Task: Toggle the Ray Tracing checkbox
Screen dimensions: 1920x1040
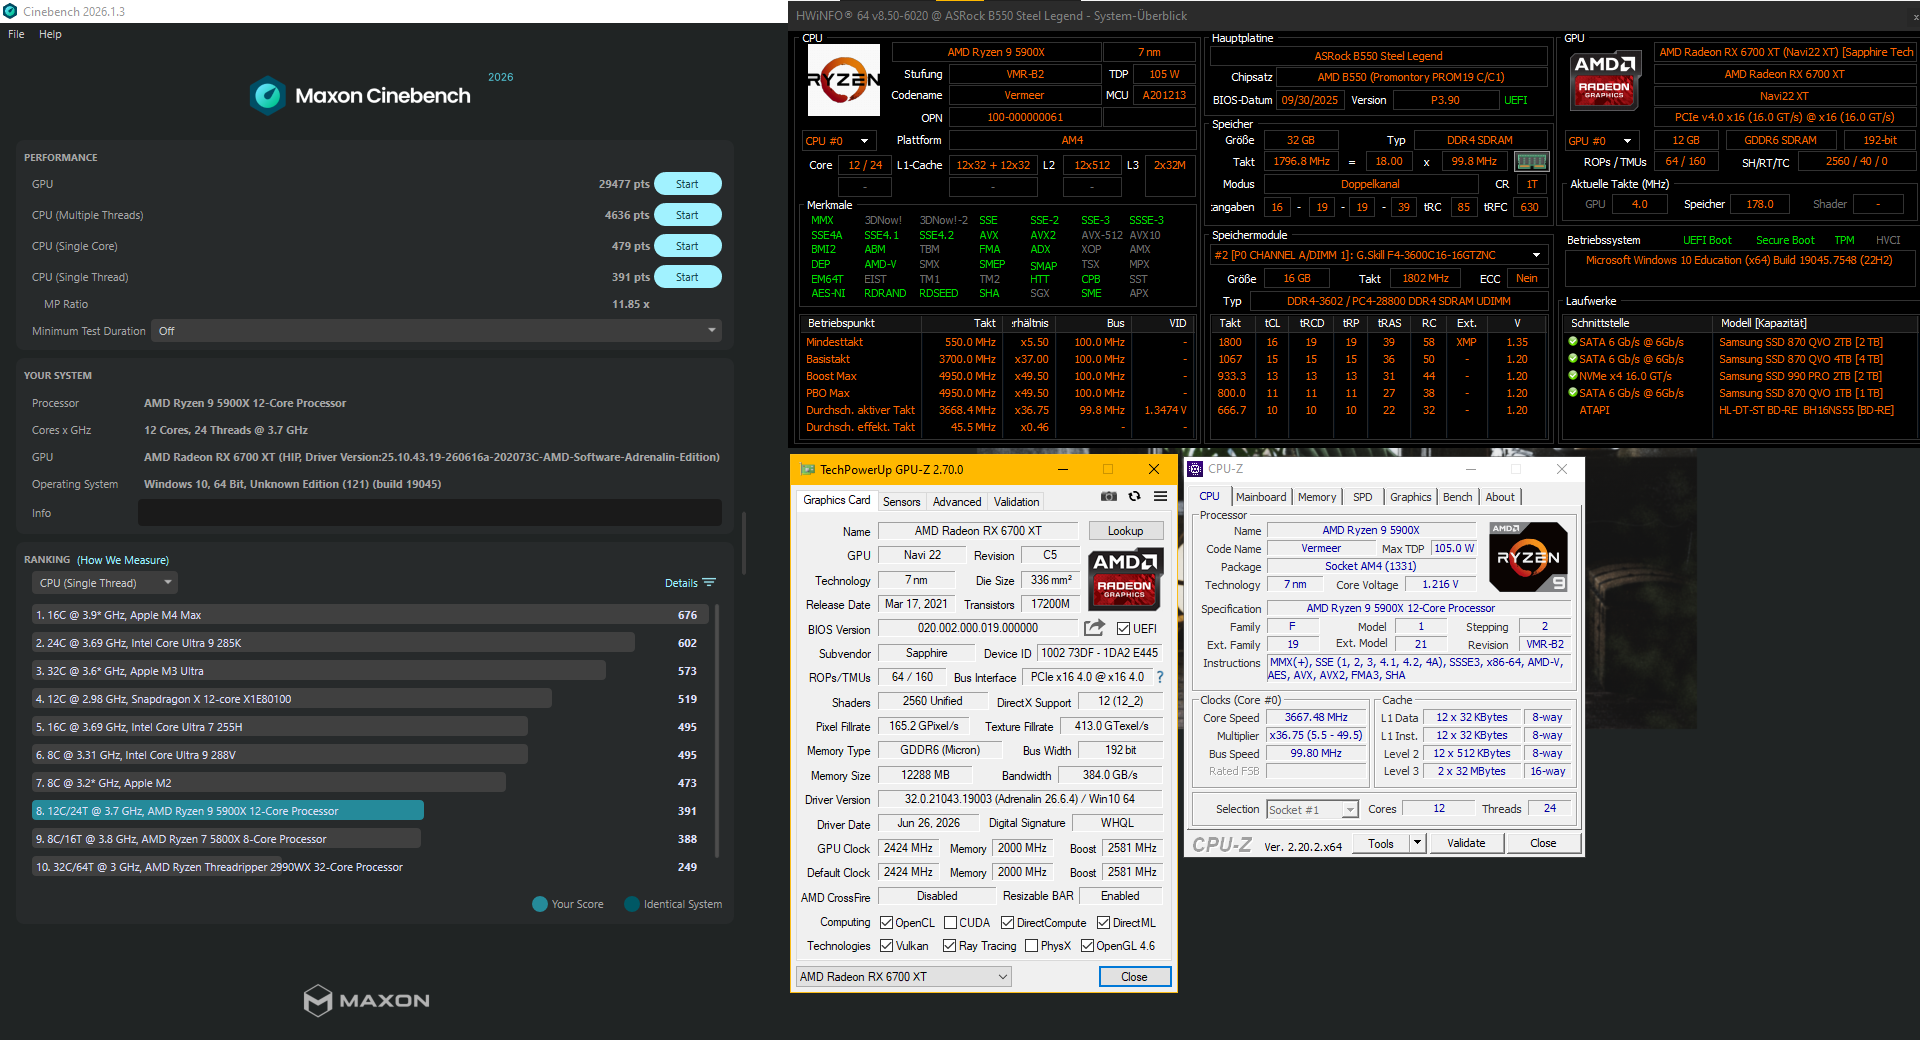Action: point(950,946)
